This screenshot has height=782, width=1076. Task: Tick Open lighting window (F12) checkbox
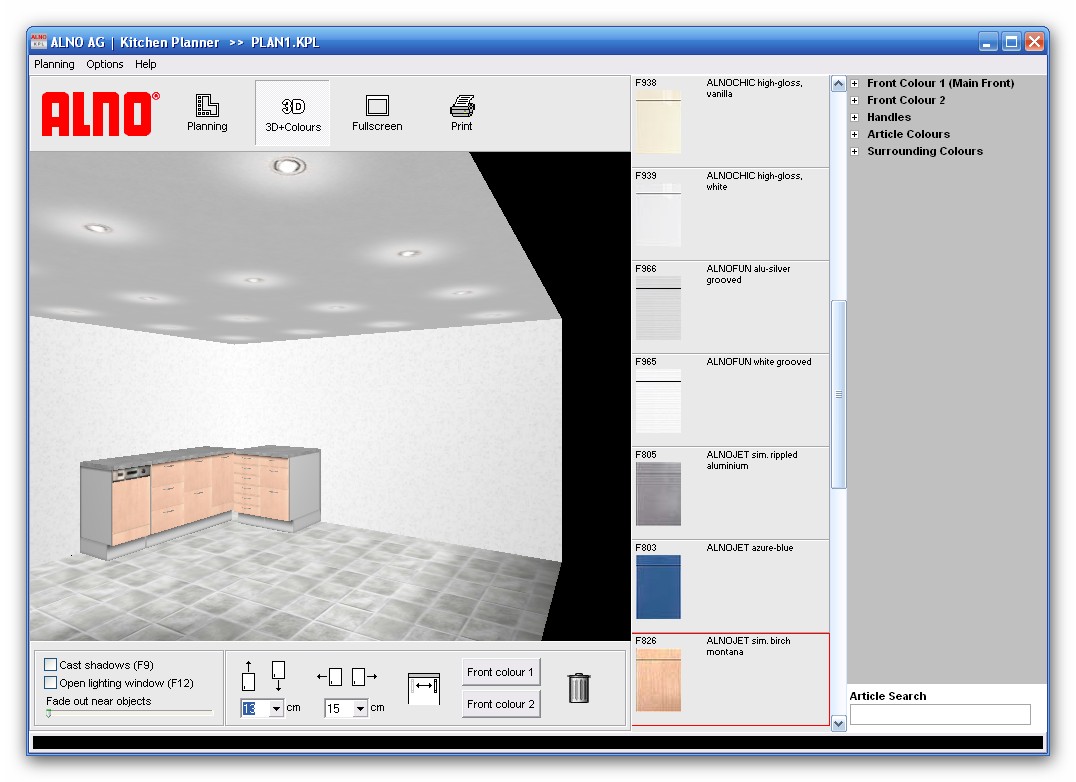coord(50,683)
